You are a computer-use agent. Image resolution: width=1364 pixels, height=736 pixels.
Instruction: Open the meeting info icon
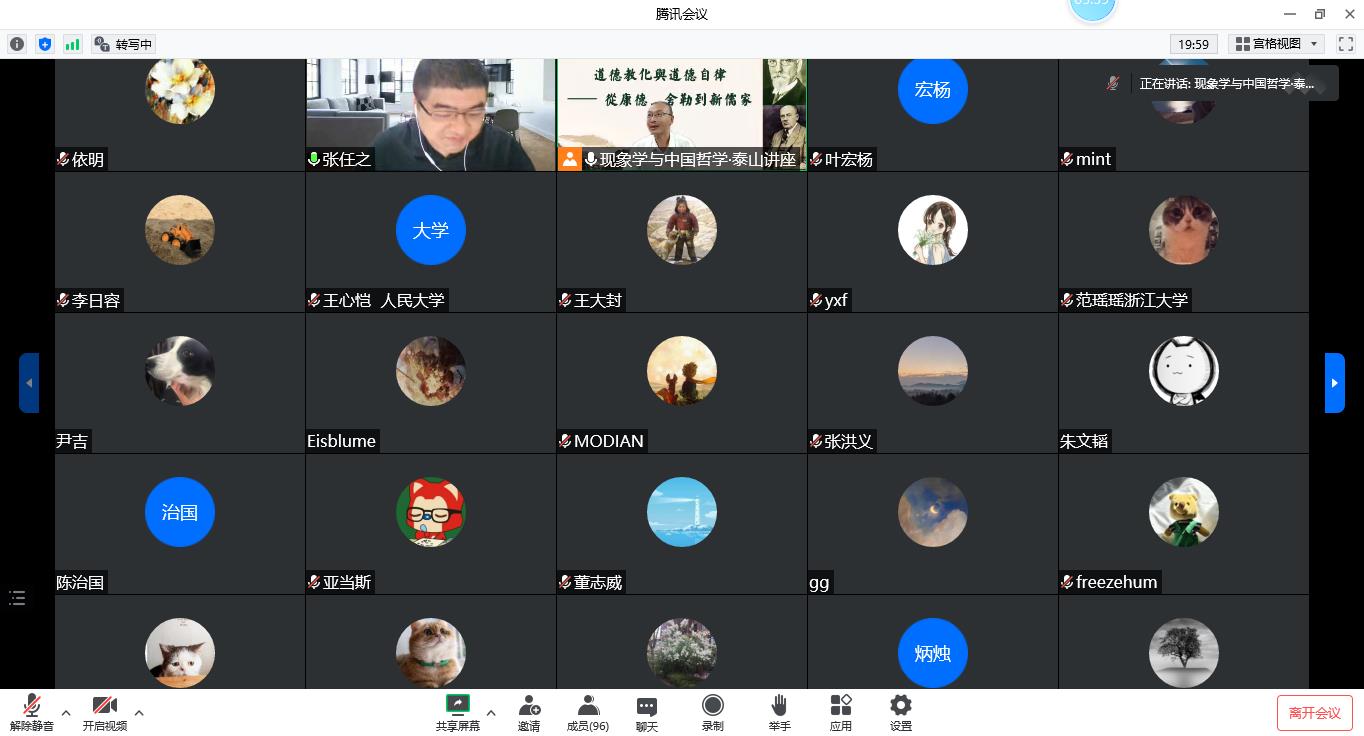[17, 44]
